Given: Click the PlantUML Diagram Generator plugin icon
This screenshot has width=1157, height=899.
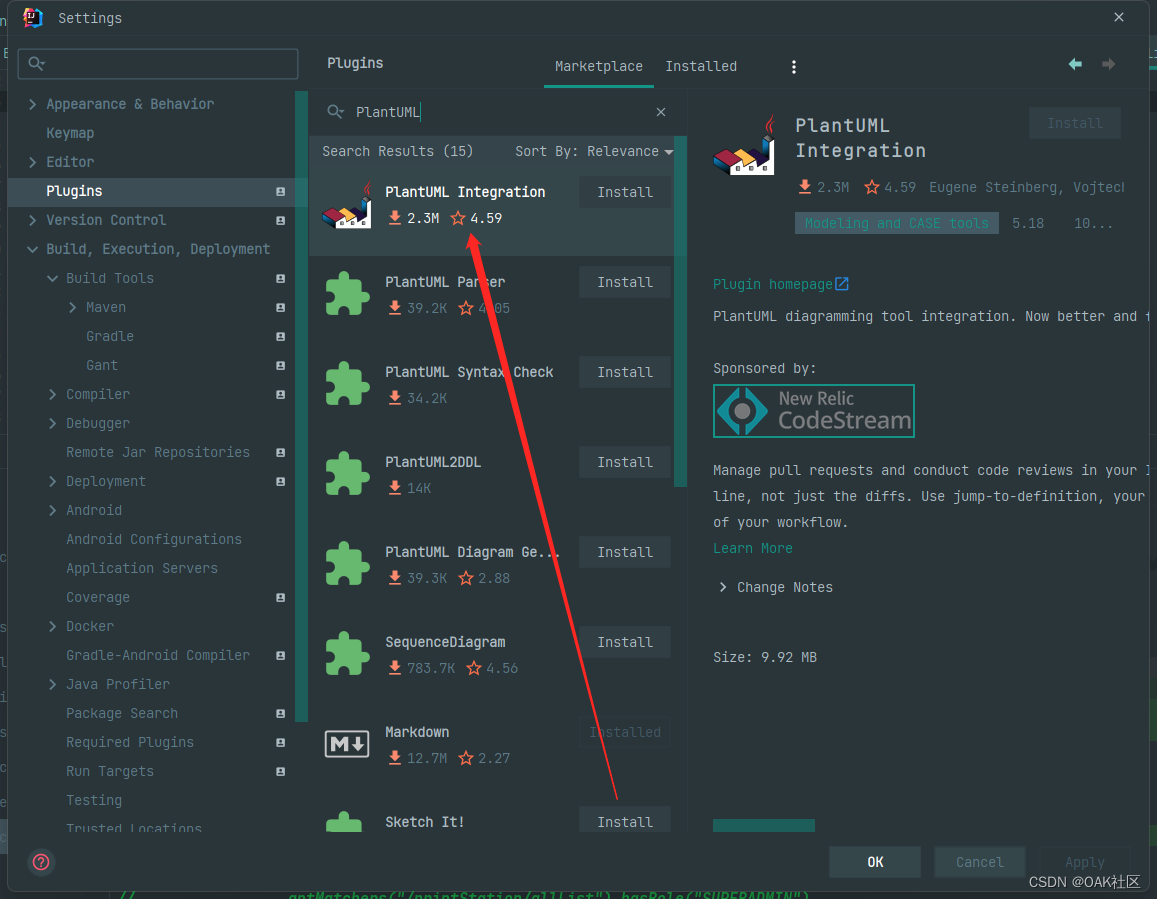Looking at the screenshot, I should click(x=347, y=564).
